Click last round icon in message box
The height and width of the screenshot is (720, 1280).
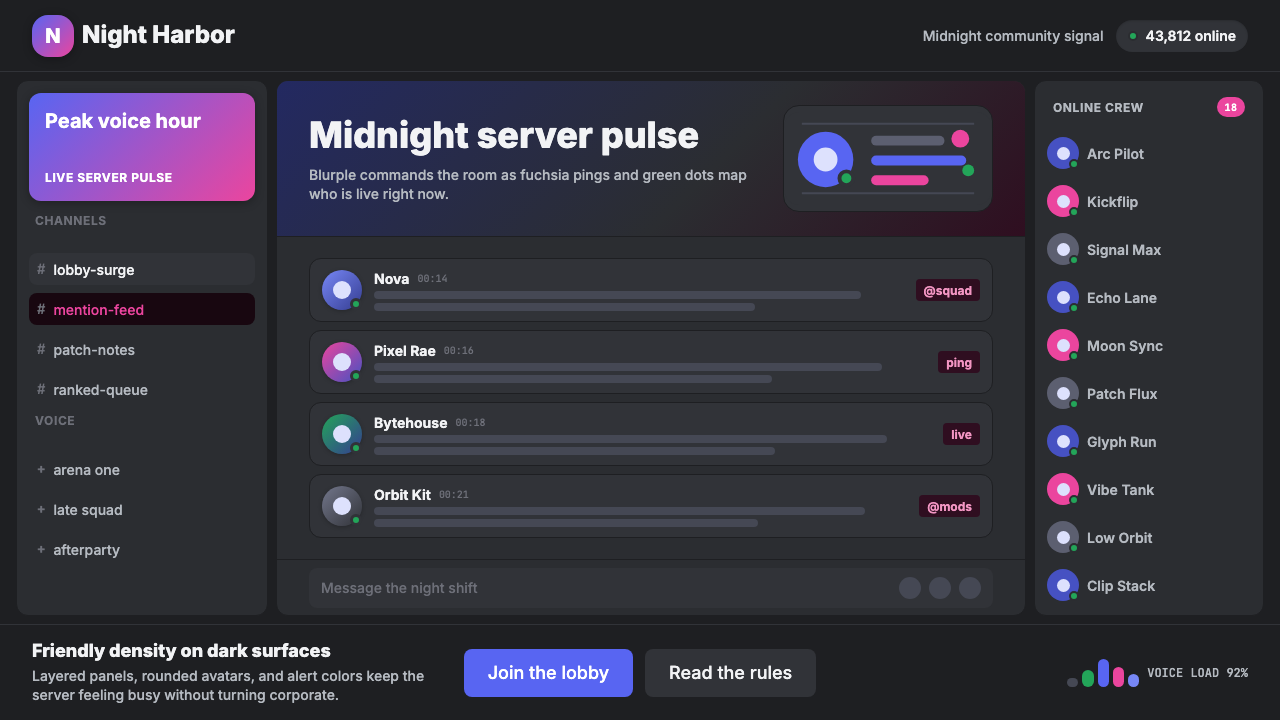(970, 588)
